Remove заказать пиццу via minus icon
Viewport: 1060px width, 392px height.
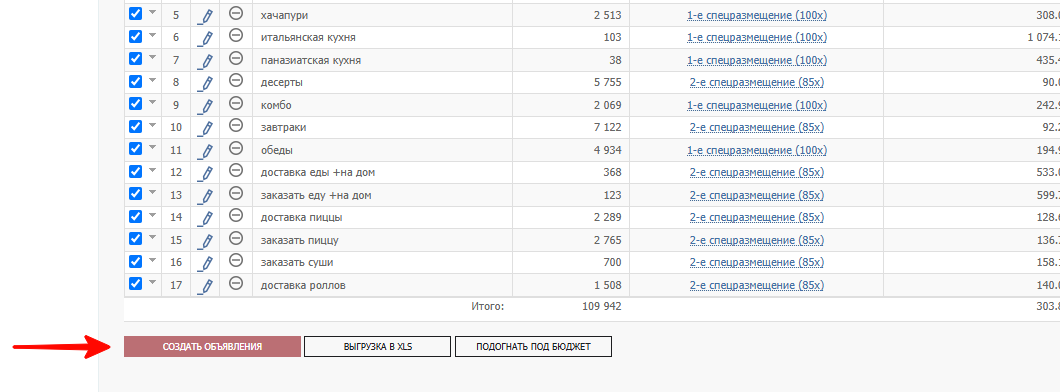coord(236,237)
